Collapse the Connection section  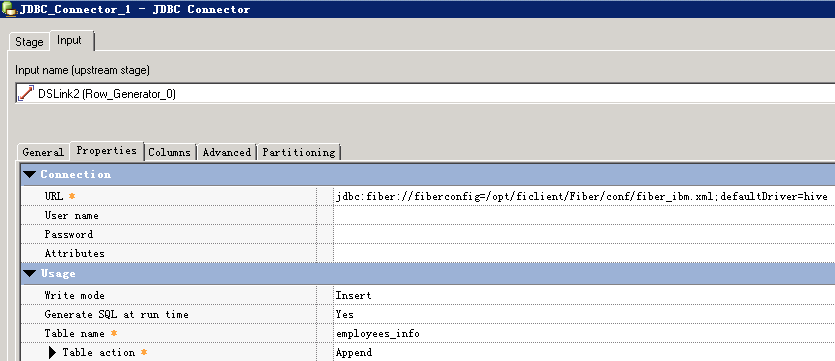[29, 175]
